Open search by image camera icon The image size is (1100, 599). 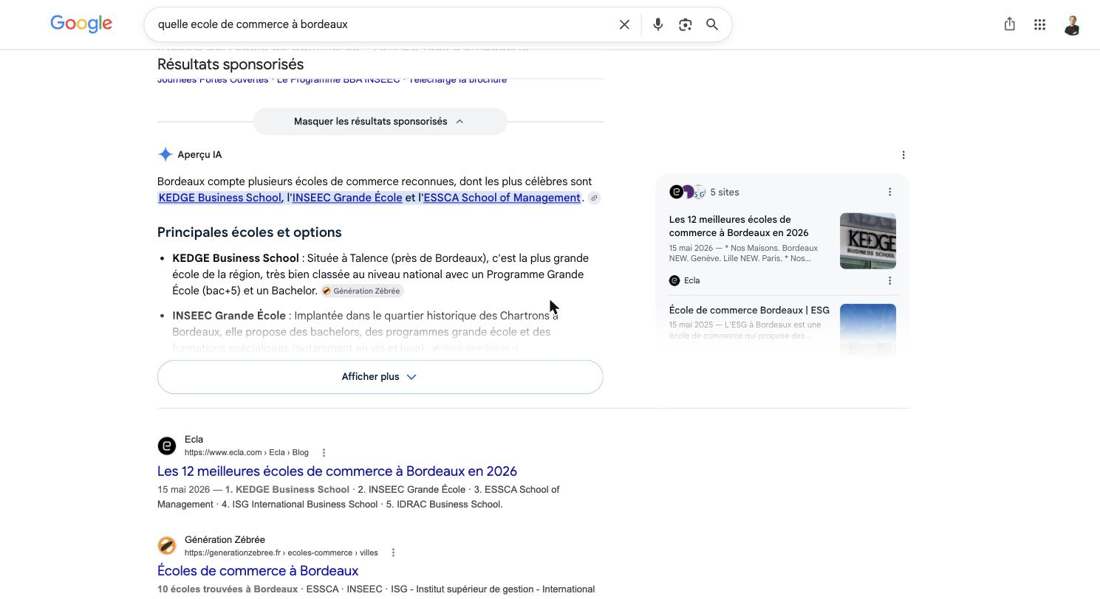pyautogui.click(x=685, y=25)
